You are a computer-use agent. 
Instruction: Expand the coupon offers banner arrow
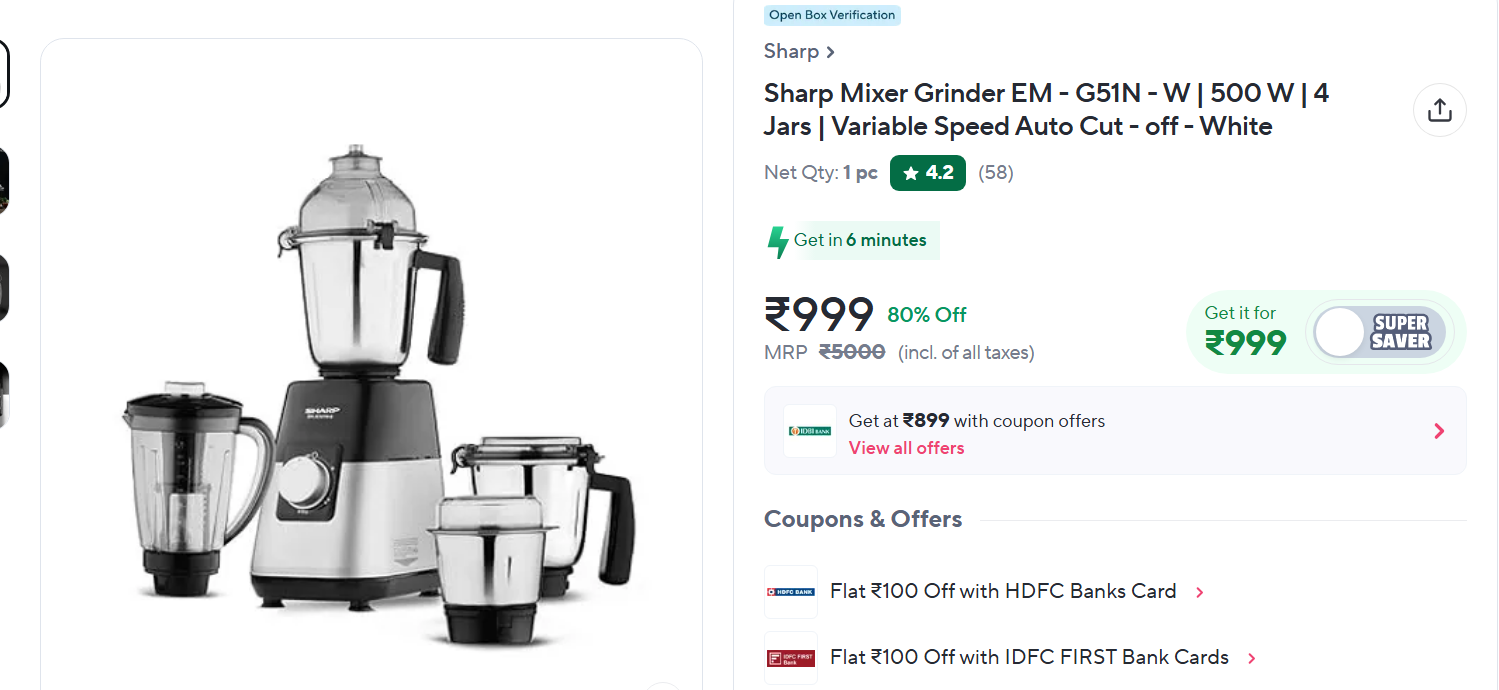click(1439, 431)
